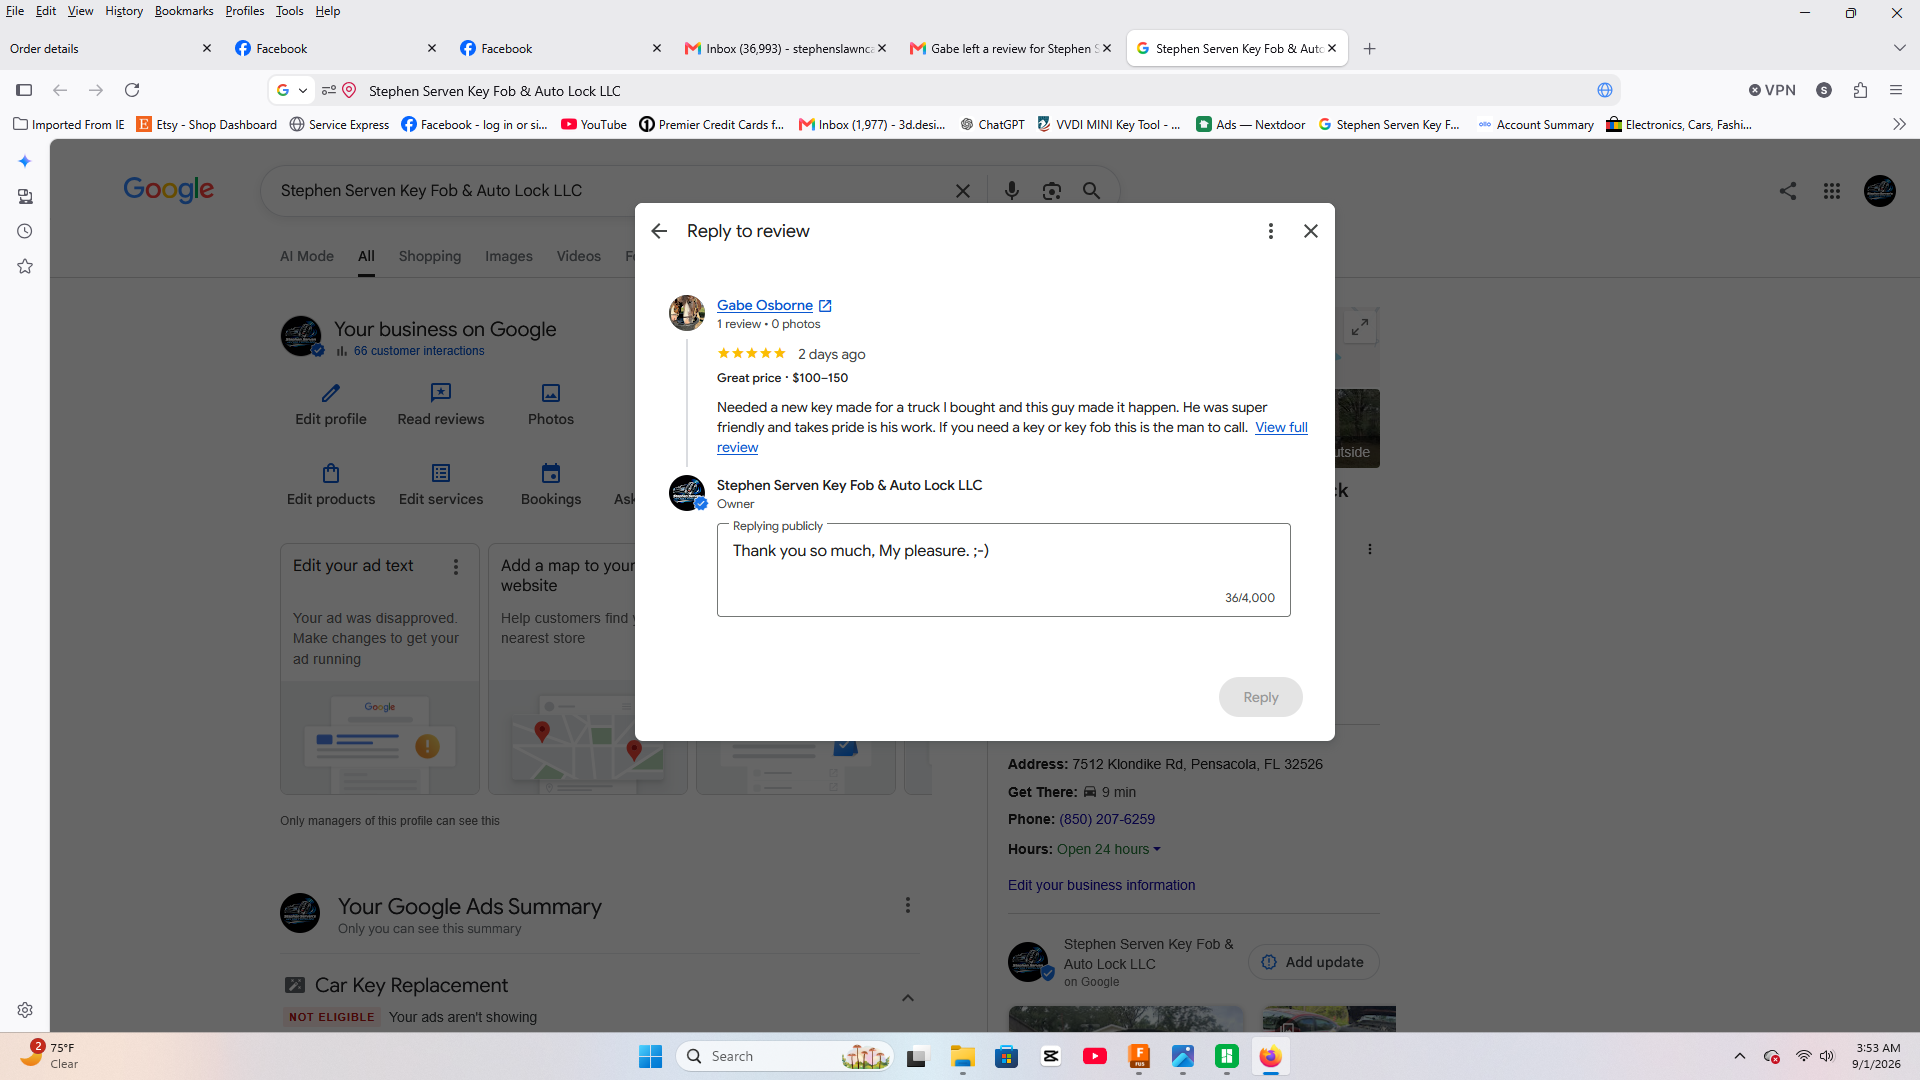Open volume control in system tray
The image size is (1920, 1080).
coord(1827,1056)
